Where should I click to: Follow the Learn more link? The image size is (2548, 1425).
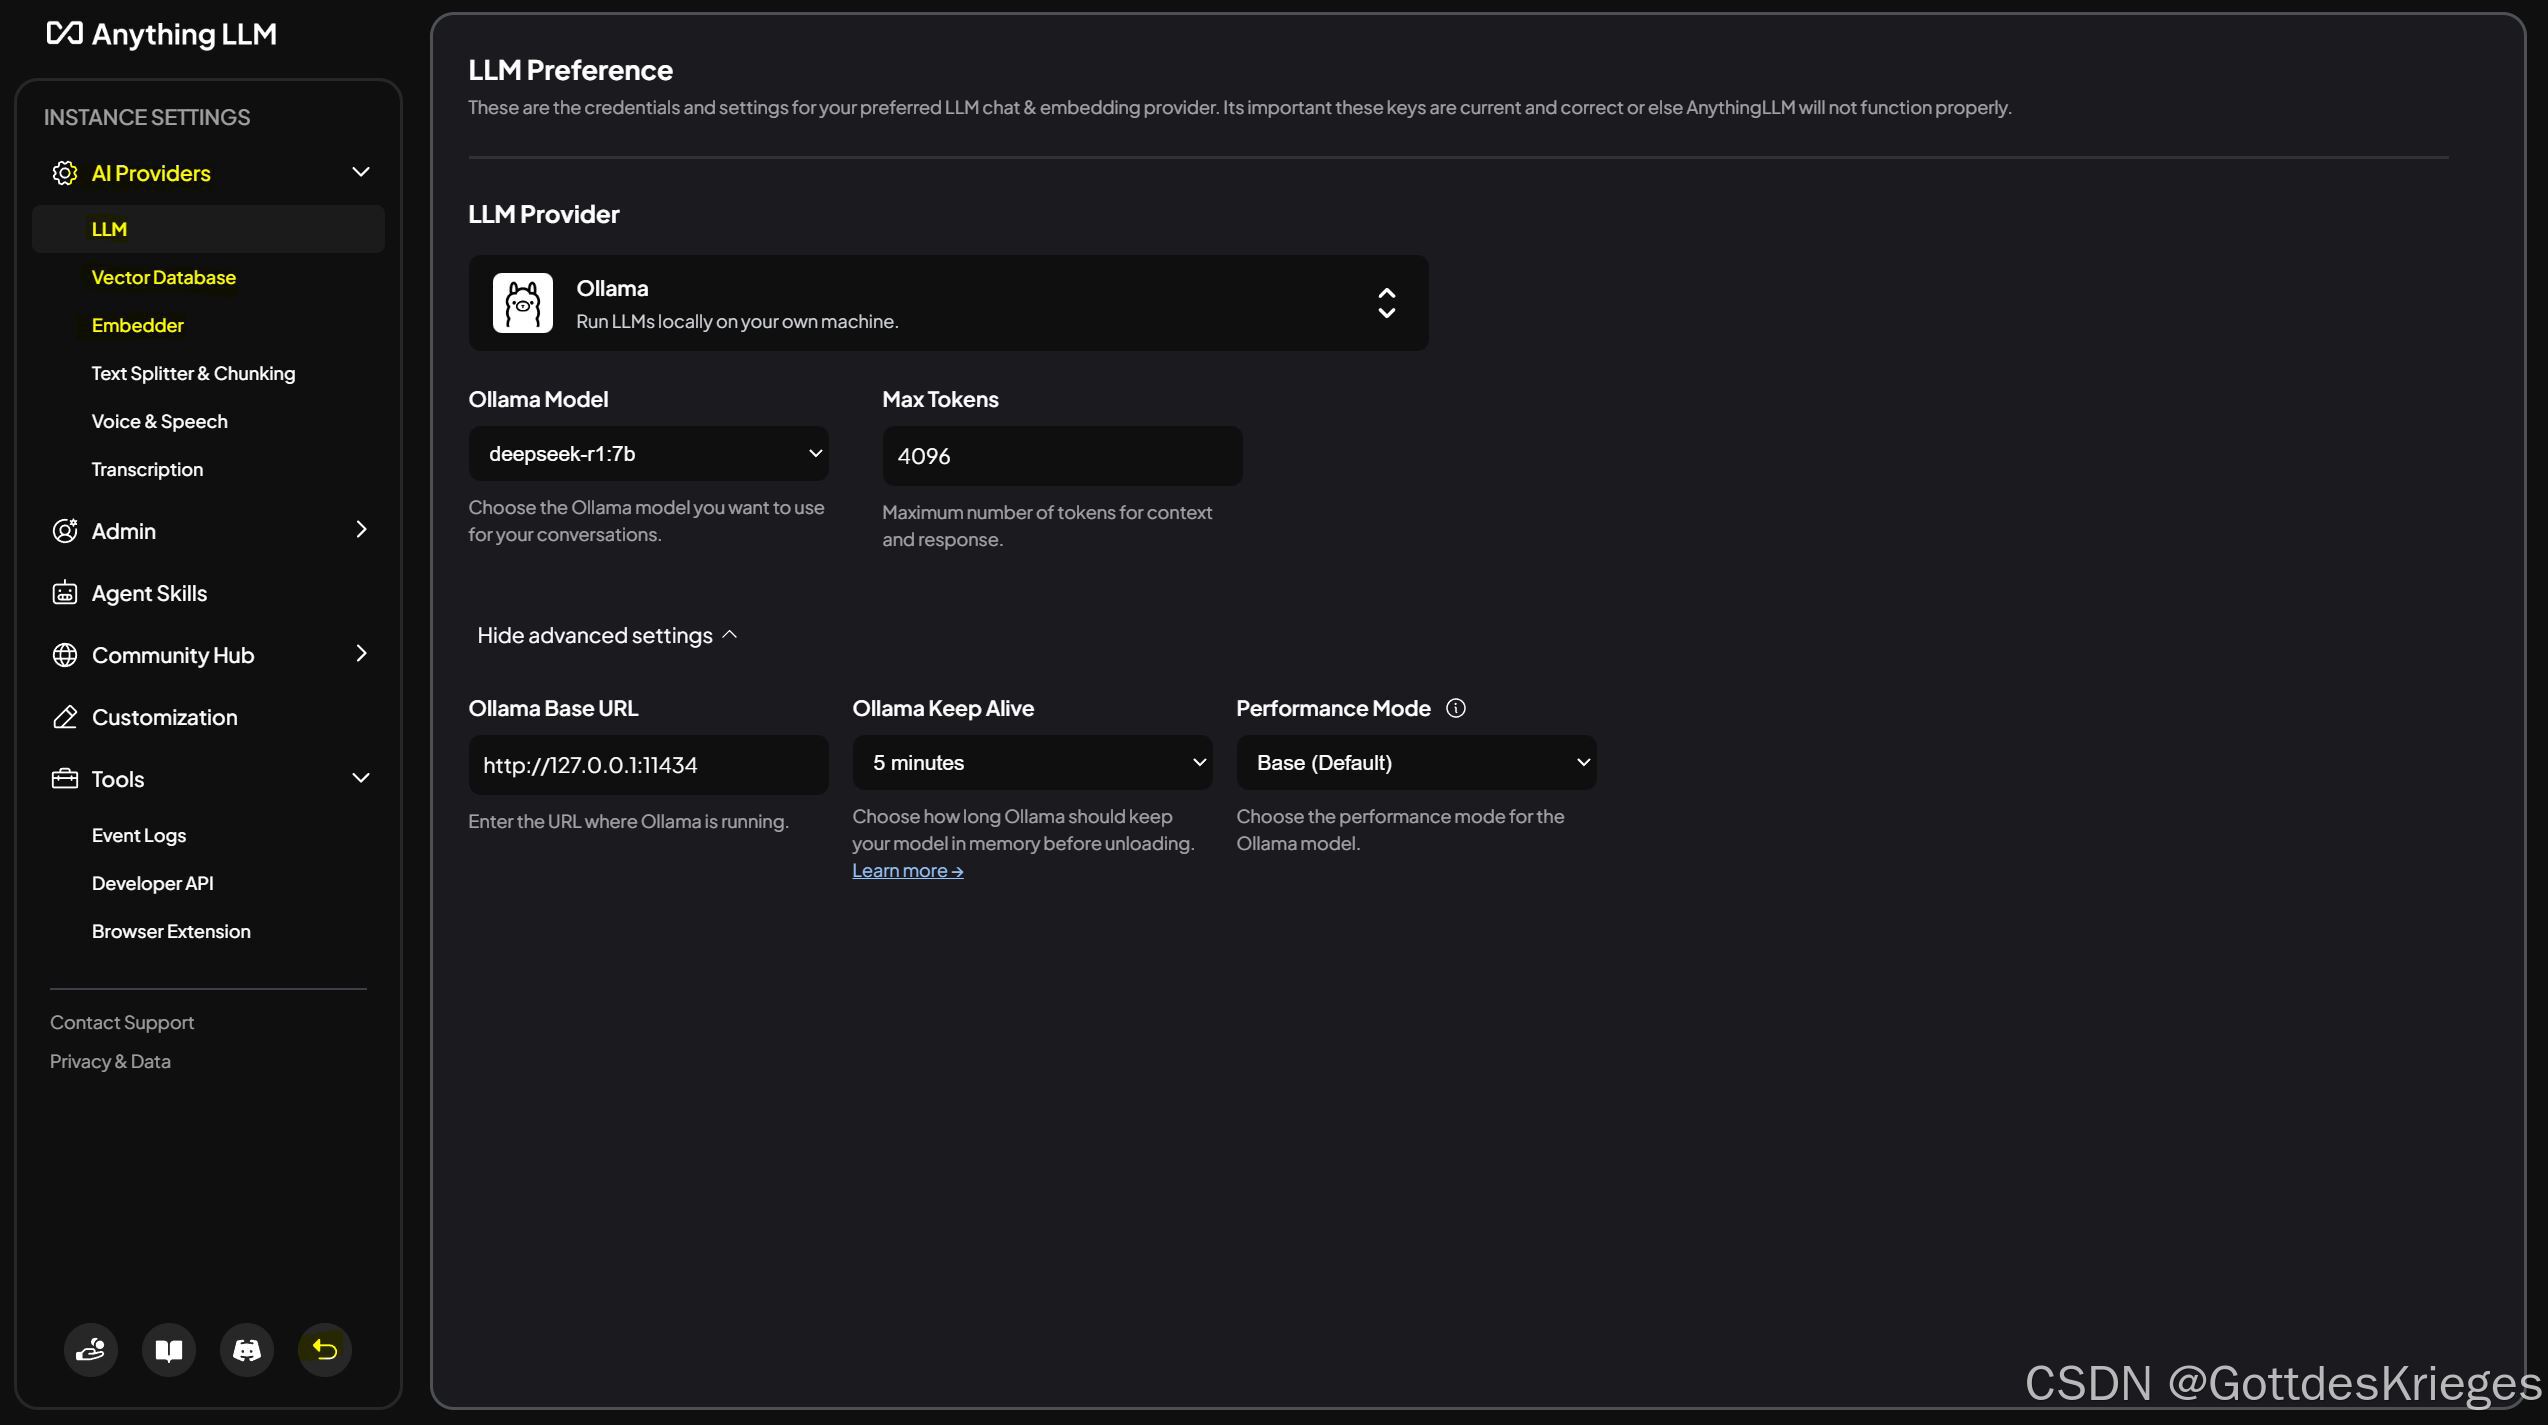[x=907, y=871]
